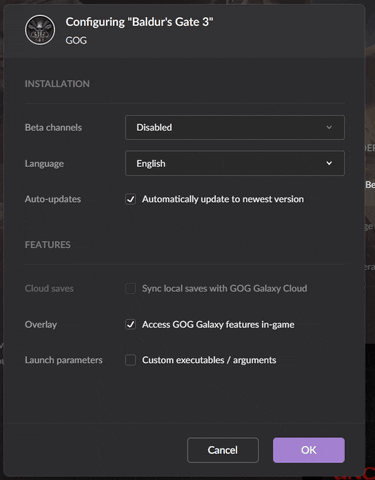Click the Cloud saves label

49,288
